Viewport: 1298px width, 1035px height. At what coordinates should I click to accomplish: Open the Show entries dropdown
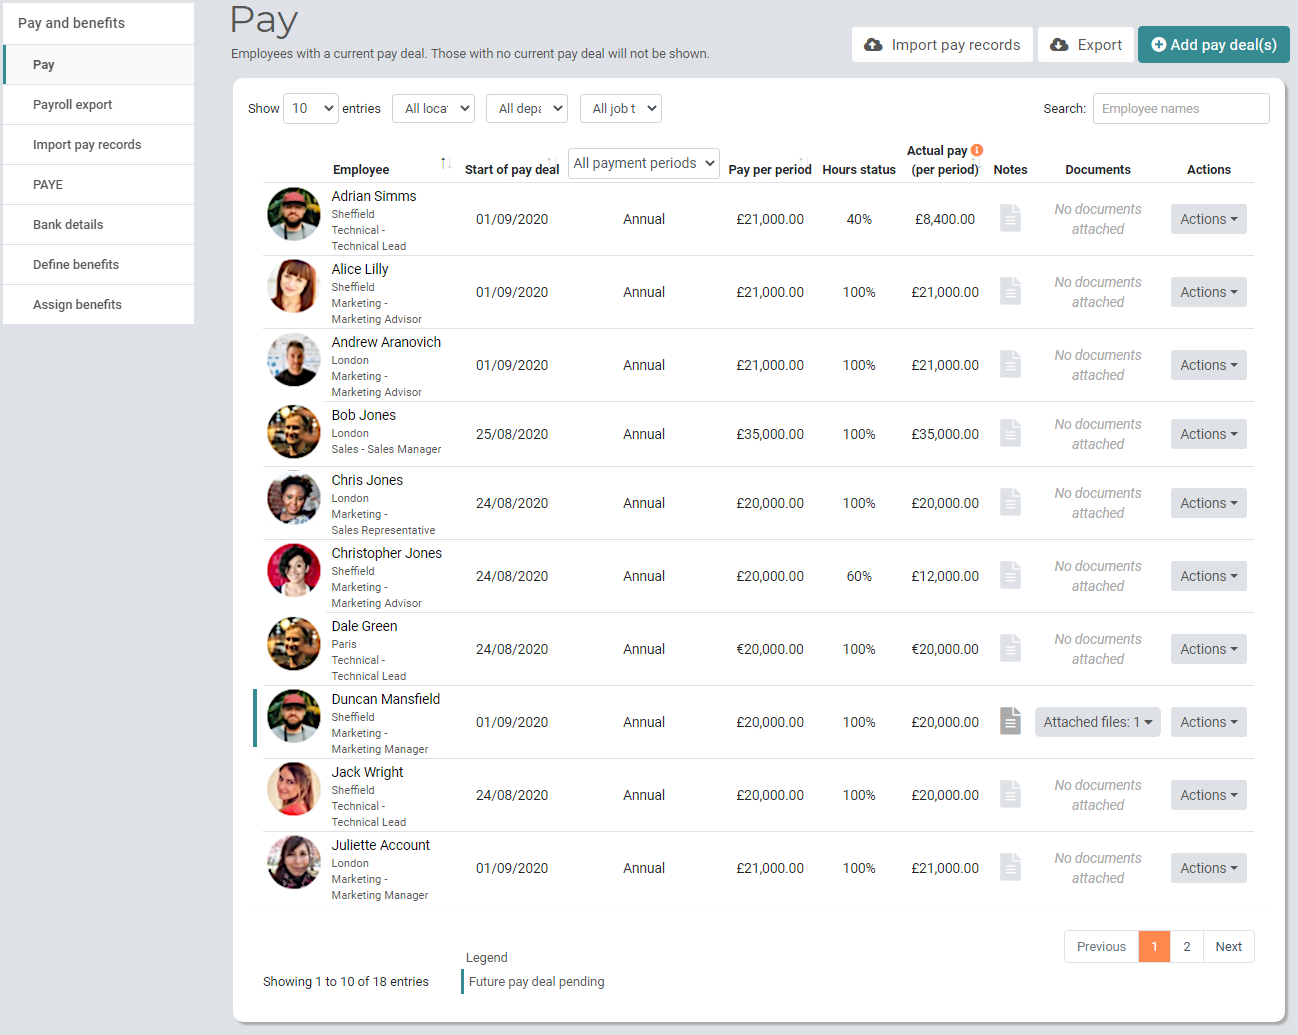click(x=310, y=108)
